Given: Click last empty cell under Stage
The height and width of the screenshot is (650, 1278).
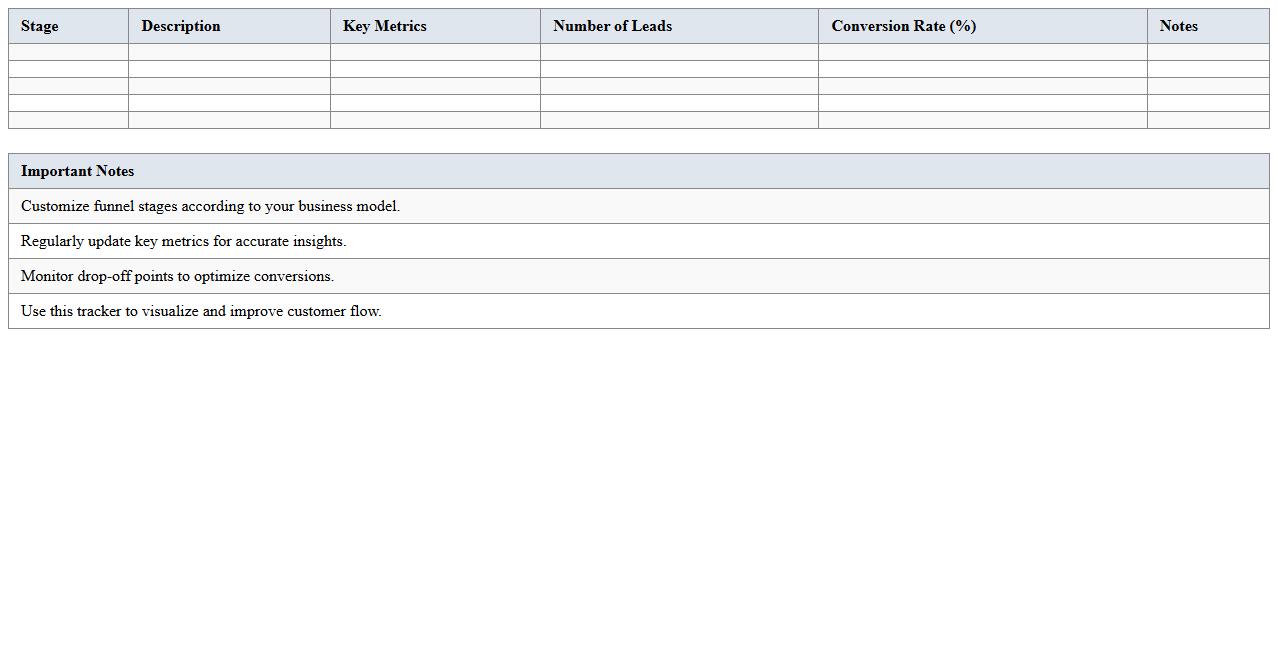Looking at the screenshot, I should coord(68,120).
